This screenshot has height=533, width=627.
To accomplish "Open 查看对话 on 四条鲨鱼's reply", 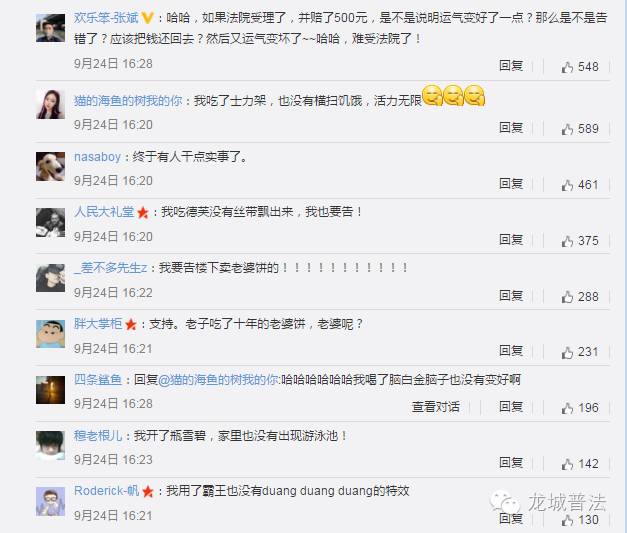I will 435,407.
